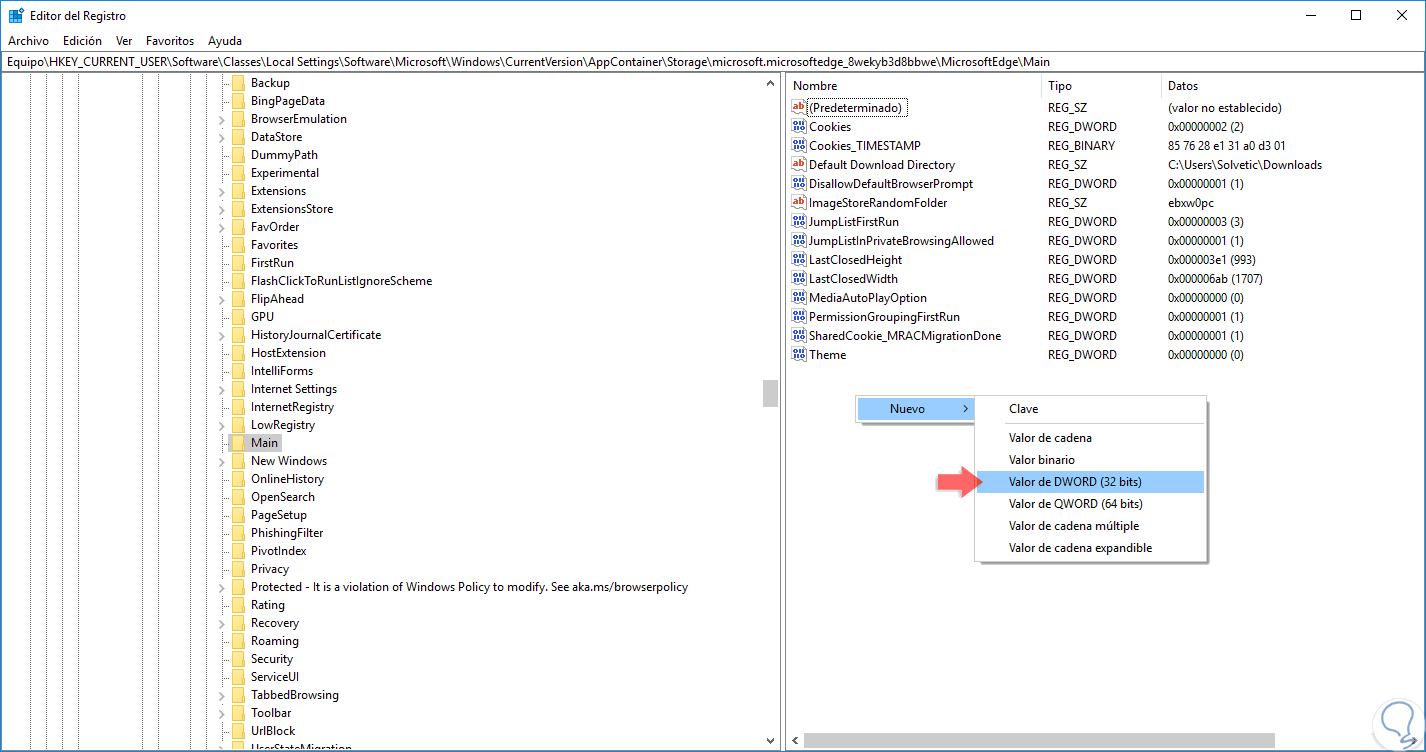Expand the Internet Settings key
This screenshot has height=752, width=1426.
click(x=222, y=389)
